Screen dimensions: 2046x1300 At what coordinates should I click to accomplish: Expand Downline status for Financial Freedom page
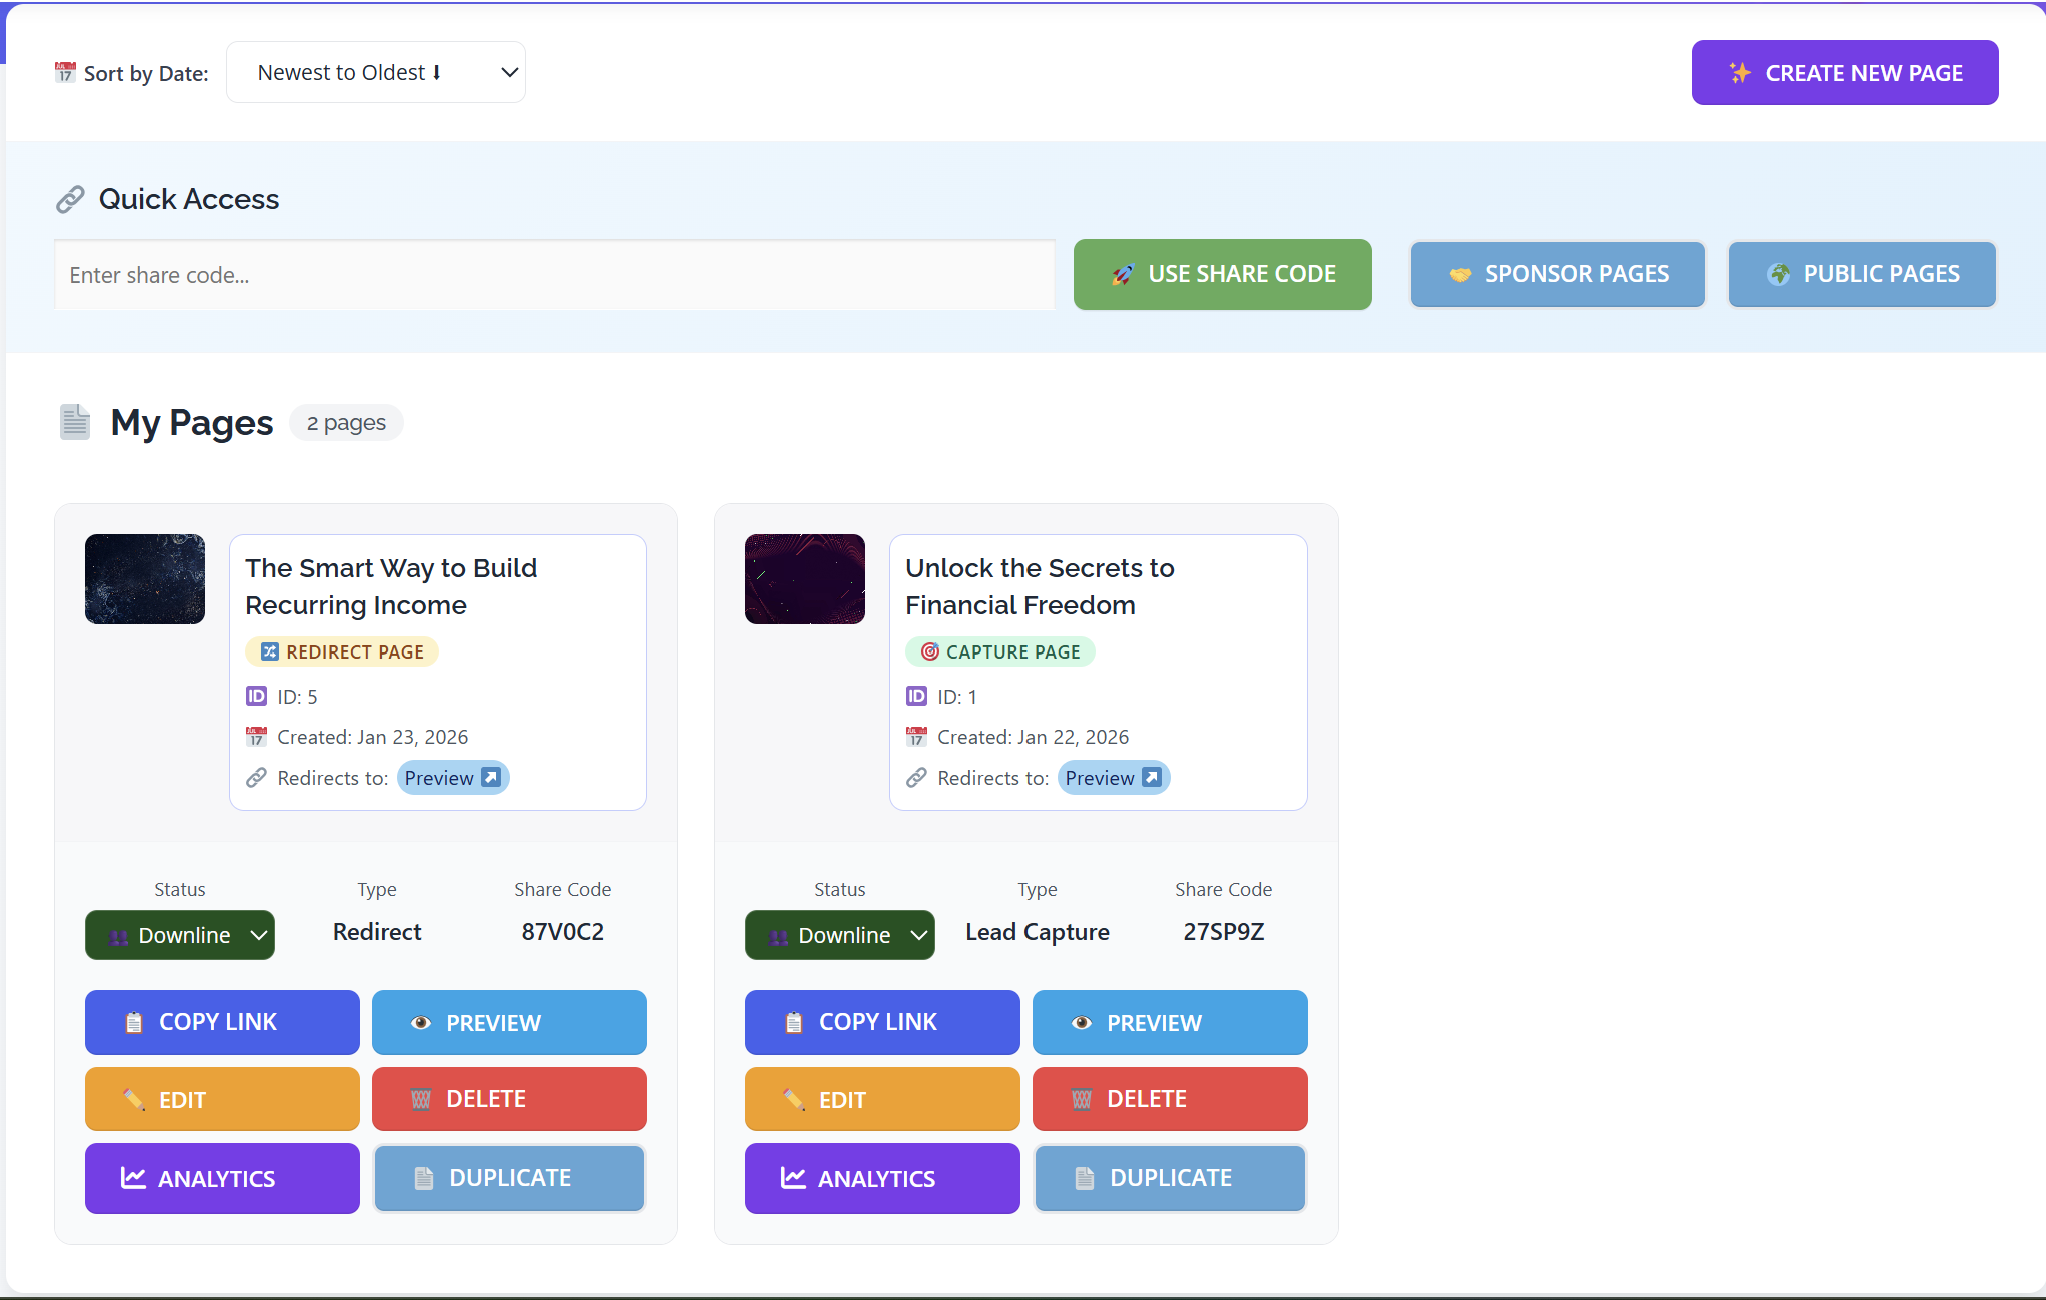pos(840,935)
